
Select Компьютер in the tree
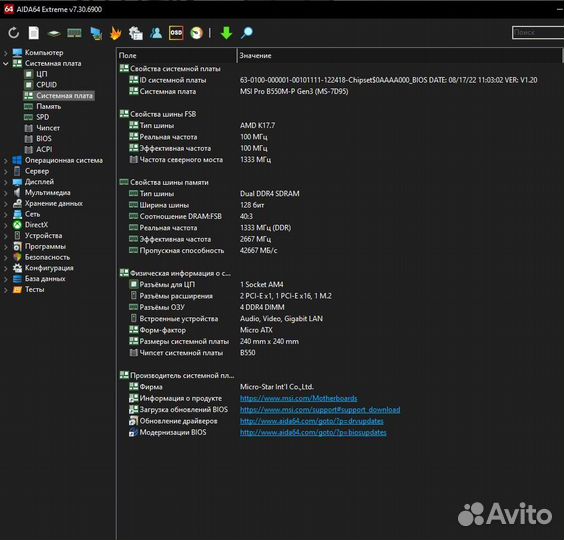click(44, 53)
